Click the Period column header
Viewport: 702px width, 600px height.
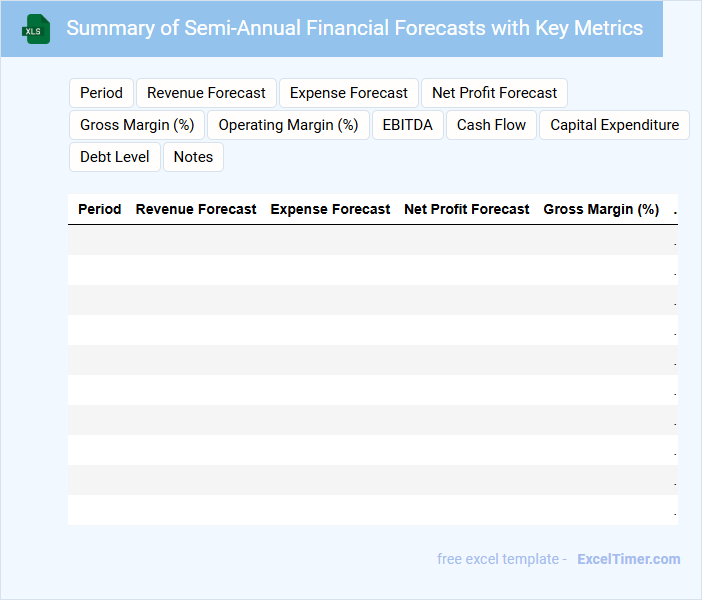pyautogui.click(x=99, y=209)
